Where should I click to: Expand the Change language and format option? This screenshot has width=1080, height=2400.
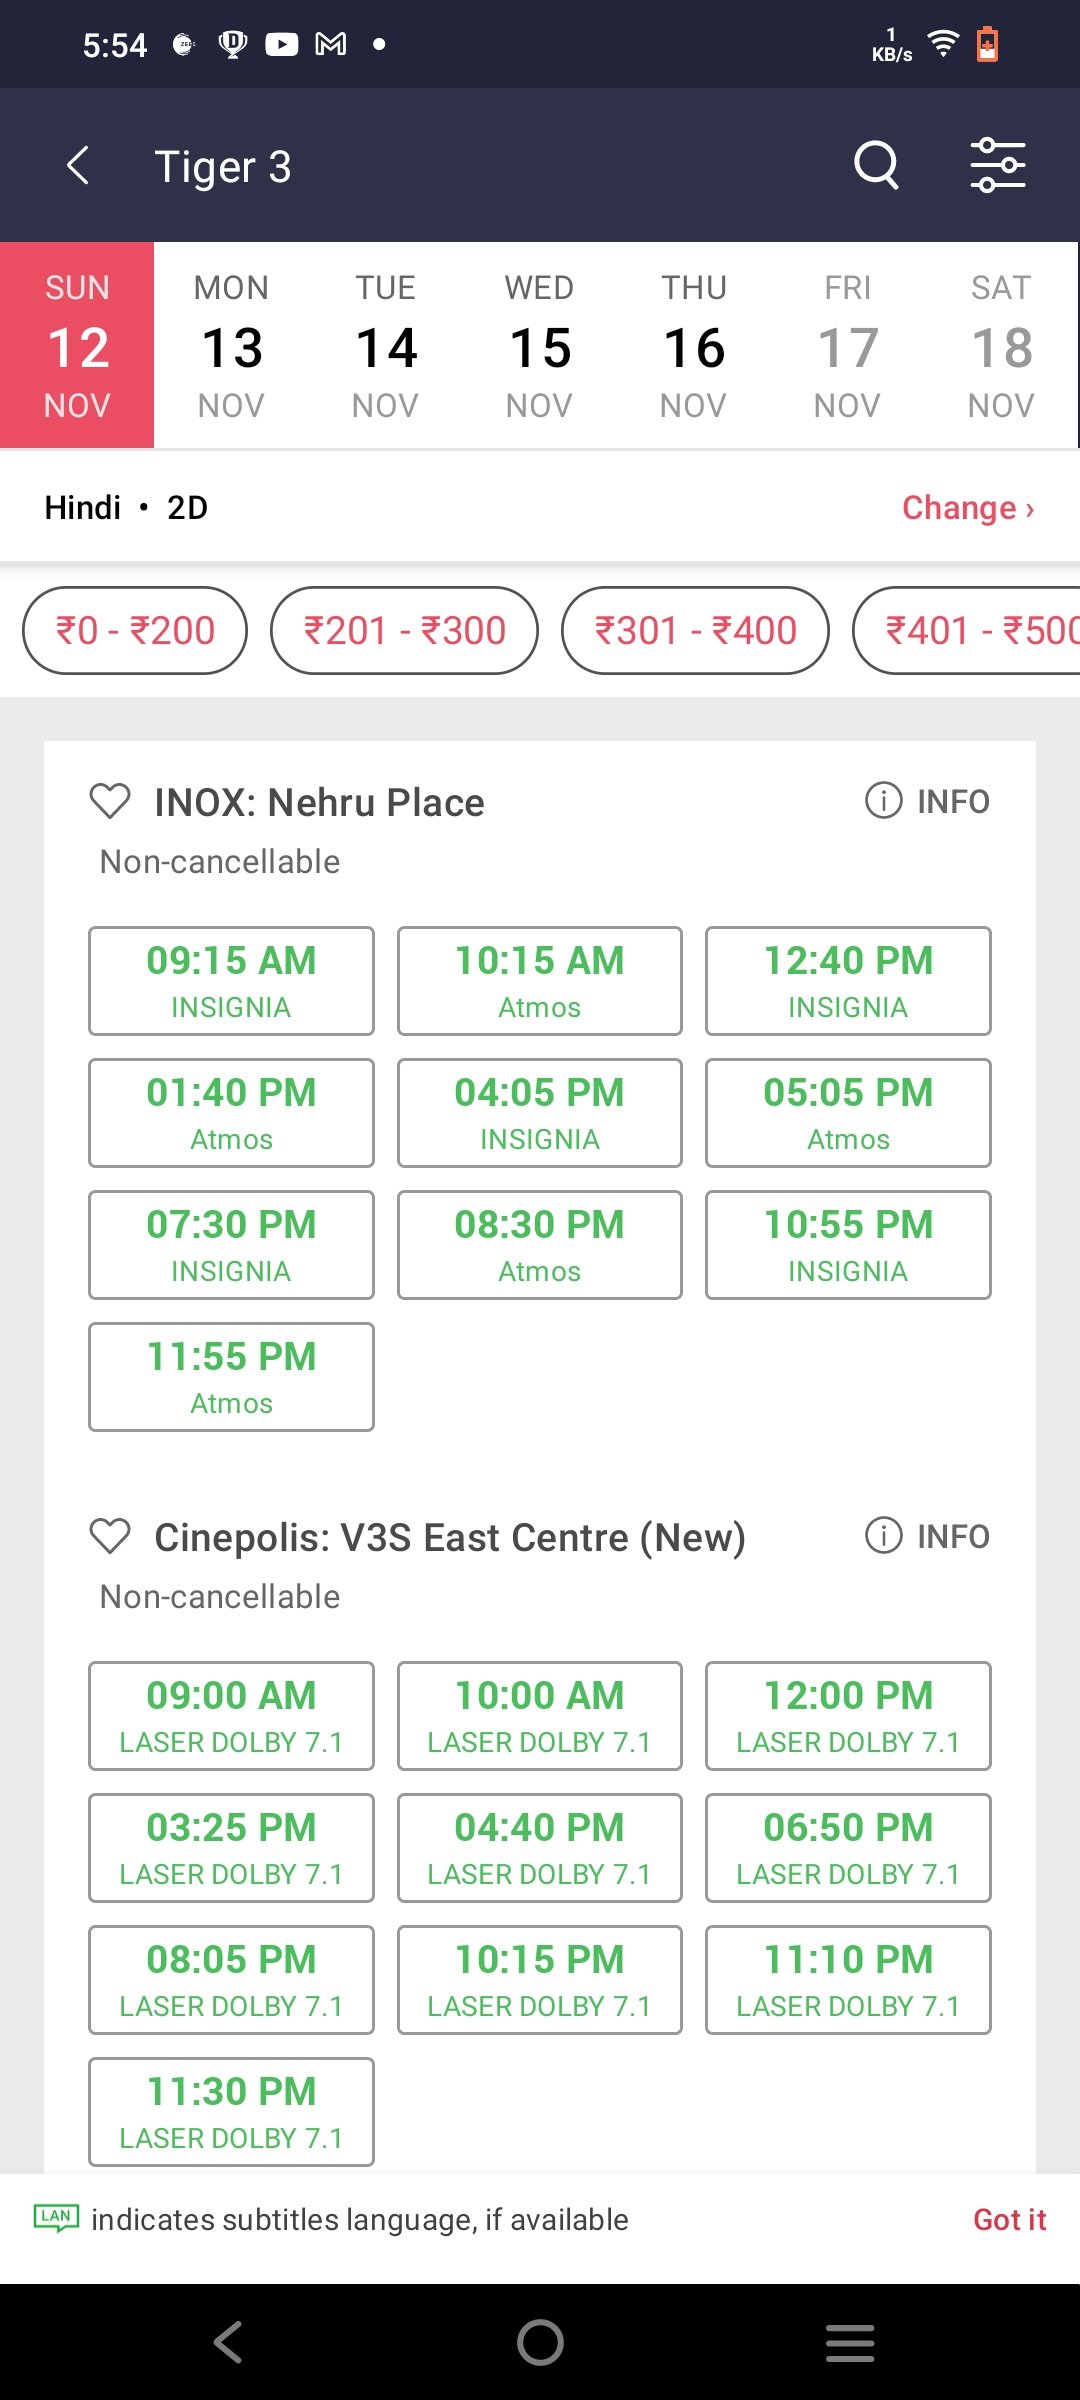pyautogui.click(x=967, y=508)
